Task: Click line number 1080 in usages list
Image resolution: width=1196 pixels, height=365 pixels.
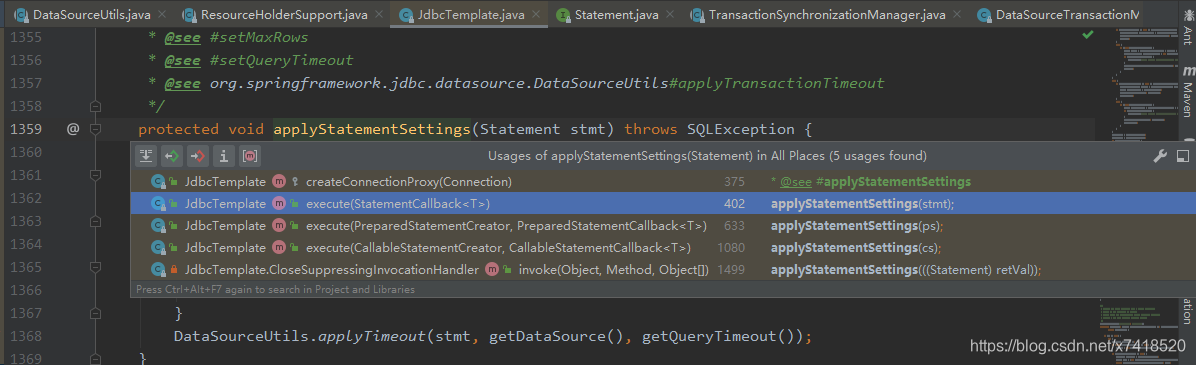Action: (731, 248)
